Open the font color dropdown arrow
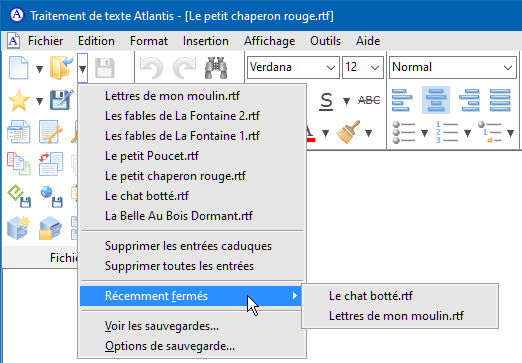Screen dimensions: 522x363 click(326, 133)
